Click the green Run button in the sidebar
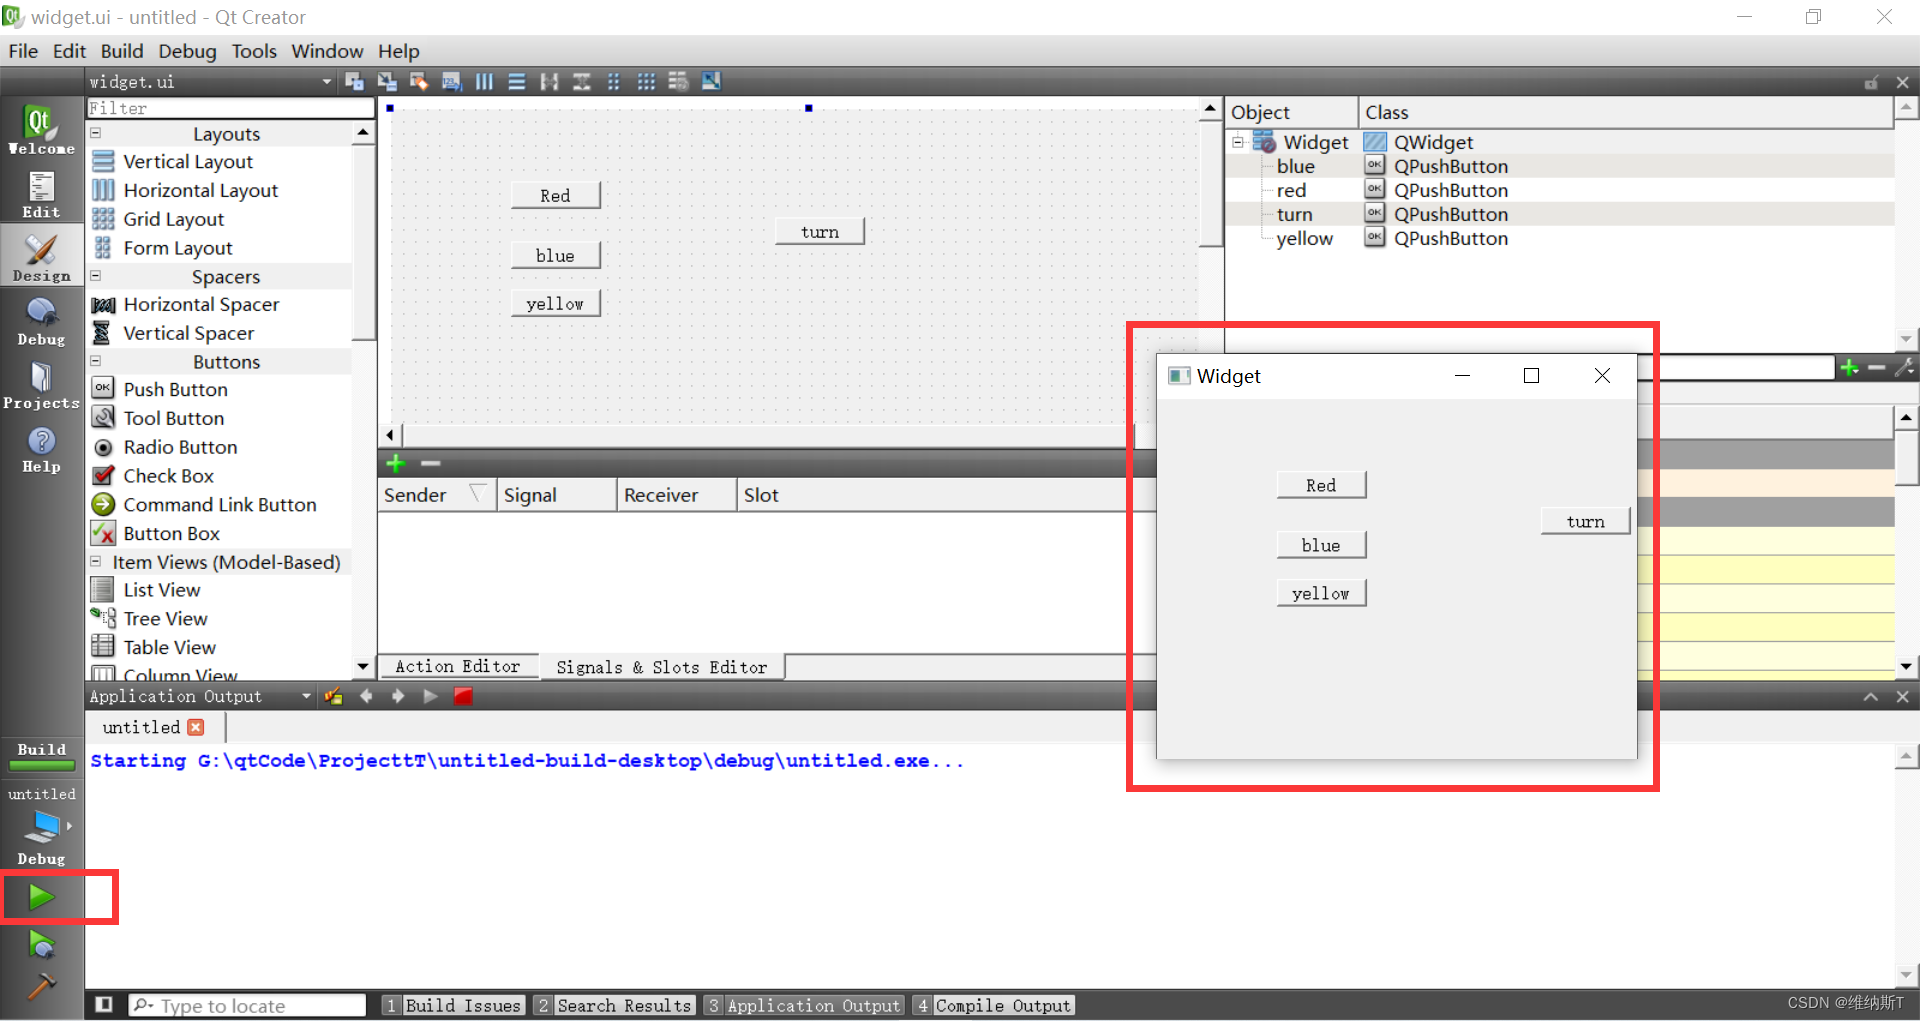This screenshot has height=1021, width=1920. (x=40, y=895)
